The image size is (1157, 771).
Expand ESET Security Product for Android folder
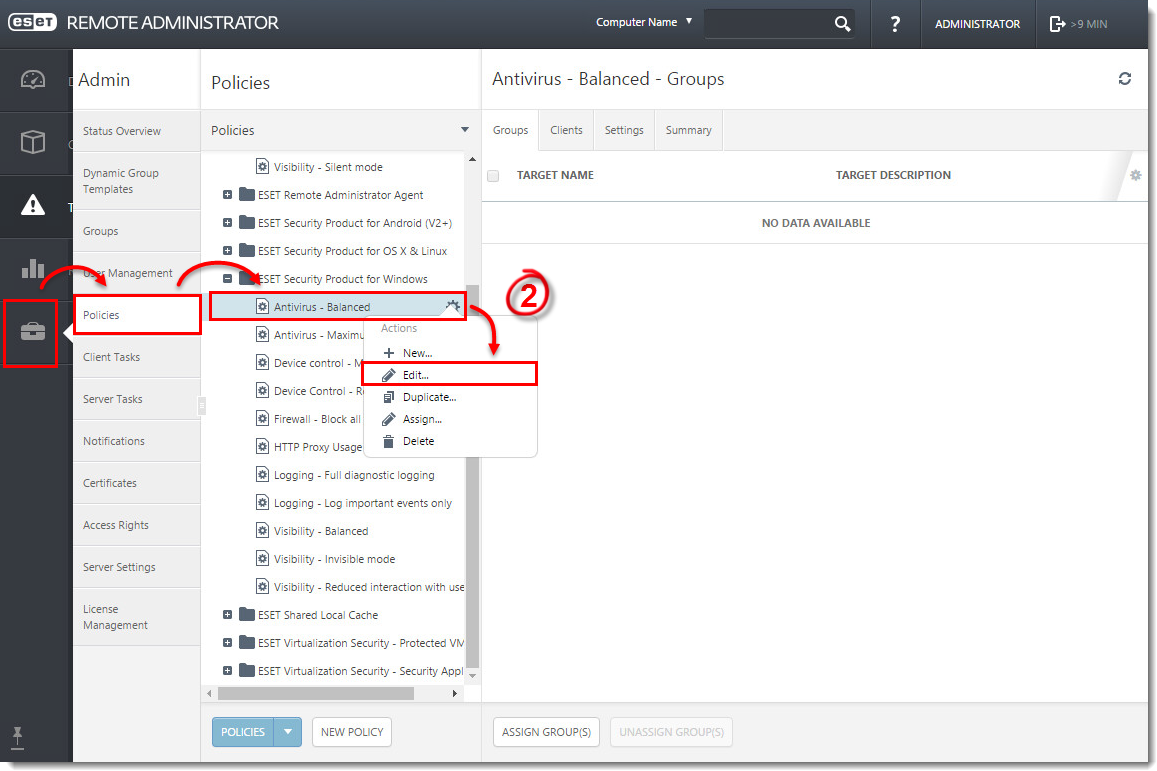coord(227,223)
